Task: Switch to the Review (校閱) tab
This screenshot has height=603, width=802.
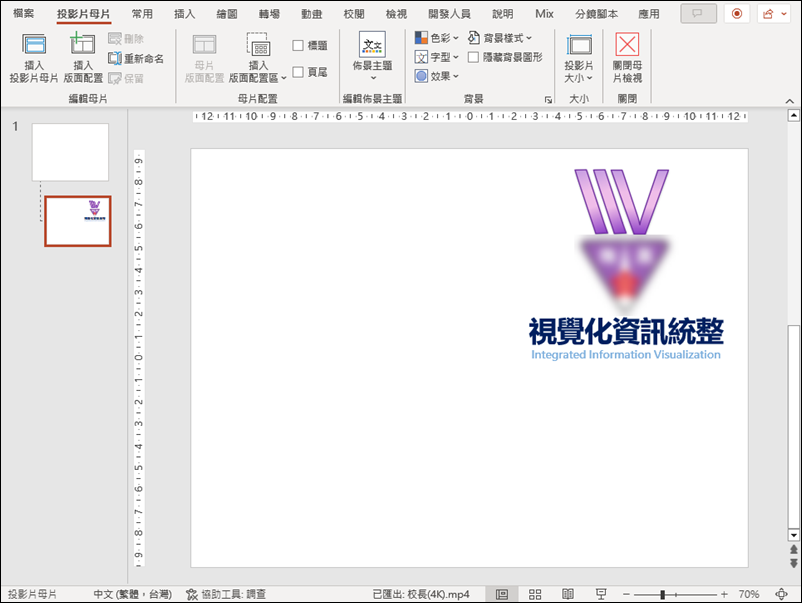Action: (x=354, y=14)
